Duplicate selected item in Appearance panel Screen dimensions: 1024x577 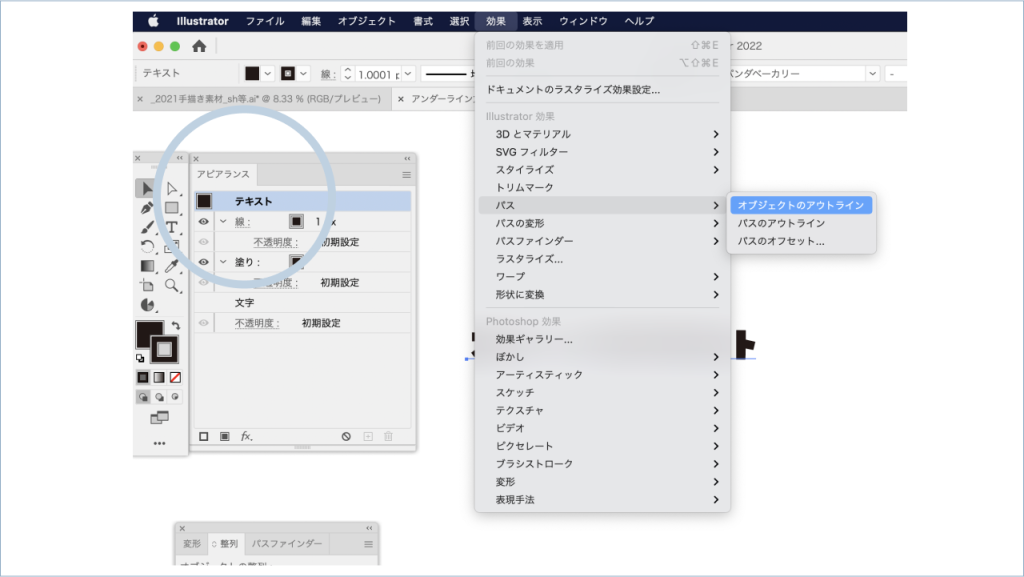tap(368, 436)
